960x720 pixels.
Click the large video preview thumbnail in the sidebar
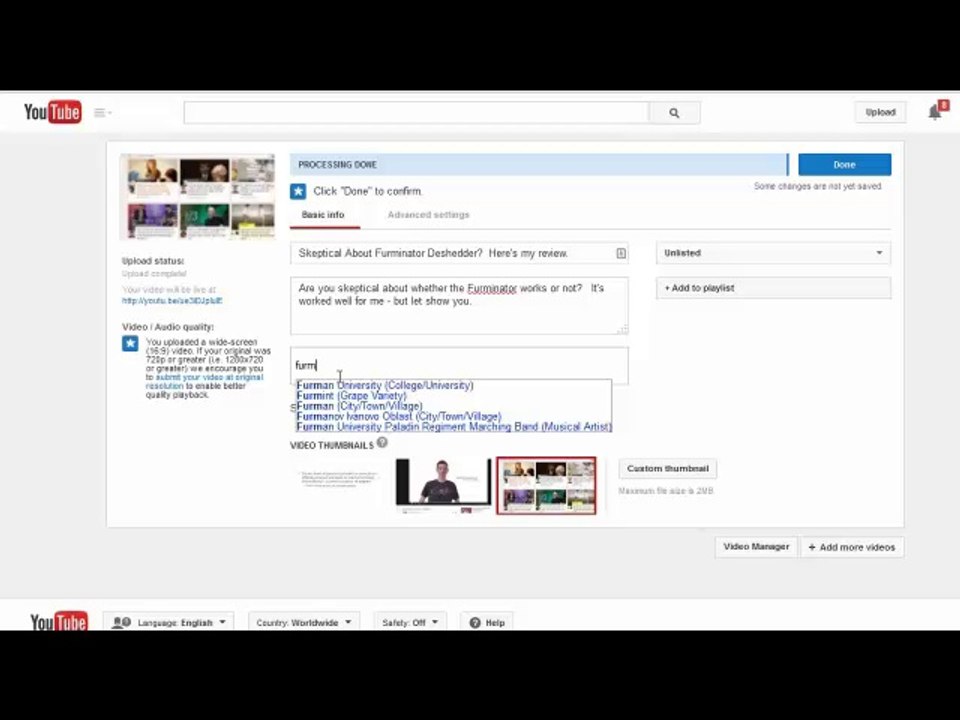(x=198, y=197)
